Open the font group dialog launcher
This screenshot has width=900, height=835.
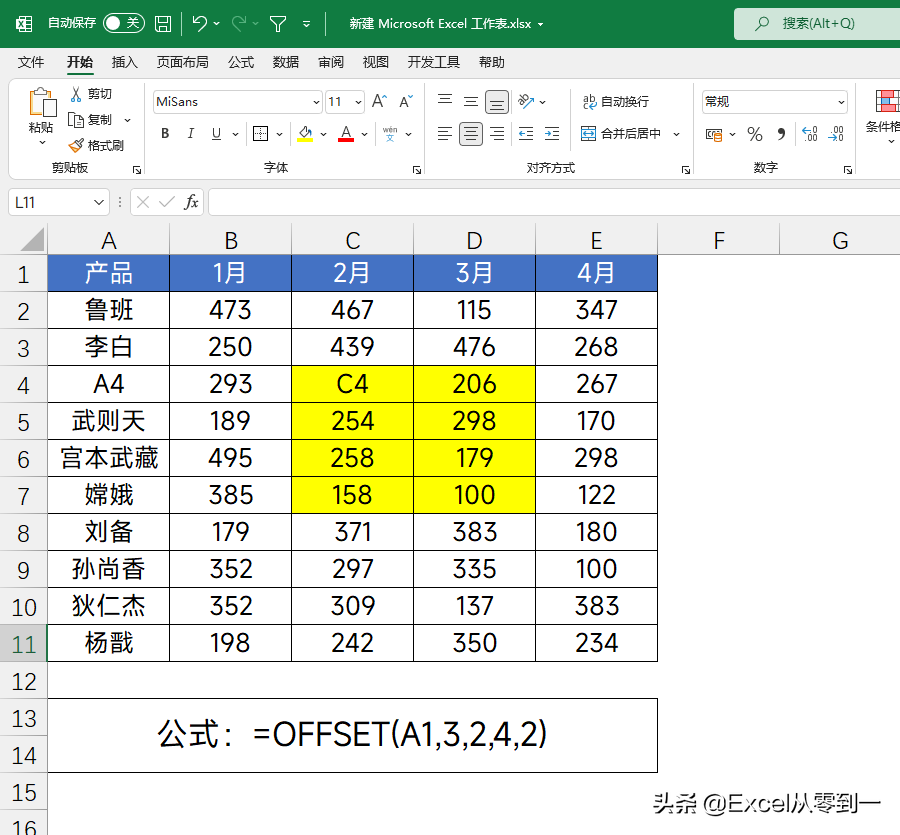[x=417, y=170]
